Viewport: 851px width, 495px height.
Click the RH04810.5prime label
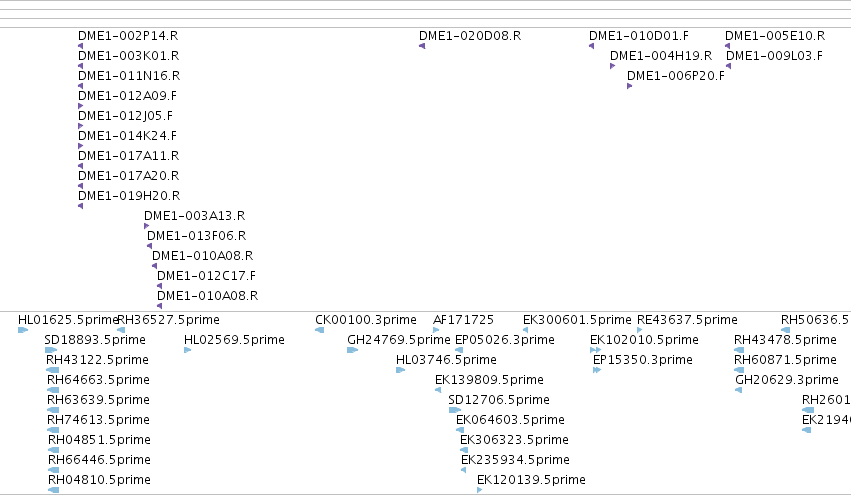pos(99,480)
